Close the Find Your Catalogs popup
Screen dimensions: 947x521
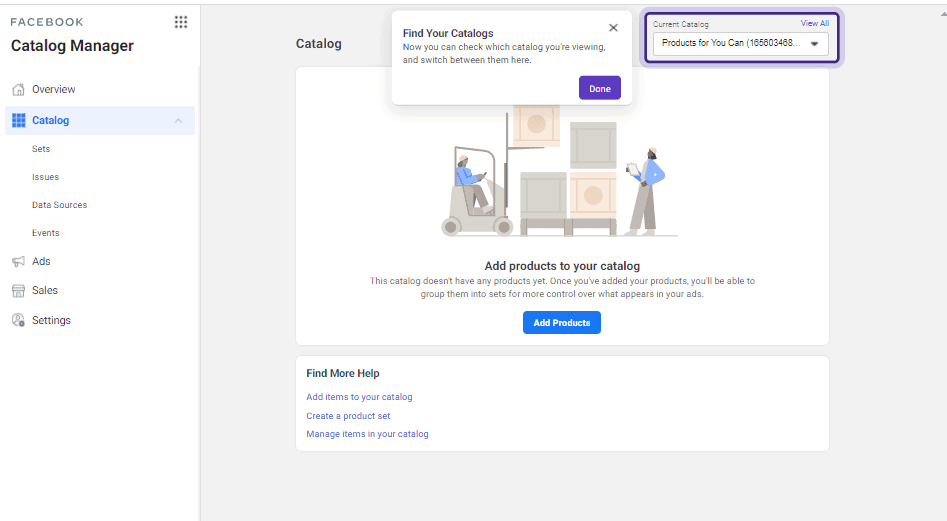(613, 28)
